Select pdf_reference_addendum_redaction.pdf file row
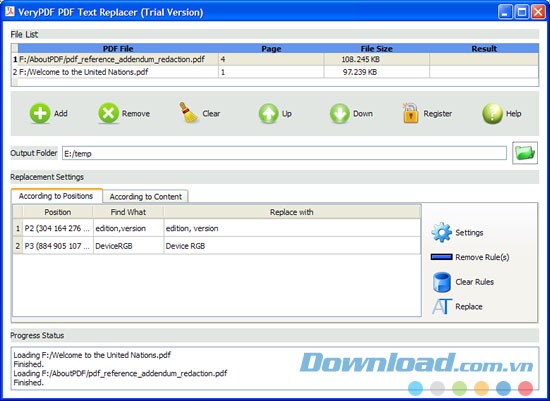 [x=275, y=59]
